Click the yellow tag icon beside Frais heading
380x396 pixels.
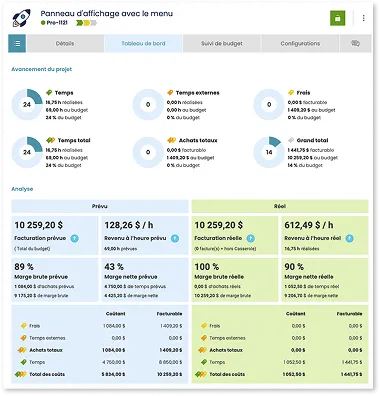click(291, 93)
